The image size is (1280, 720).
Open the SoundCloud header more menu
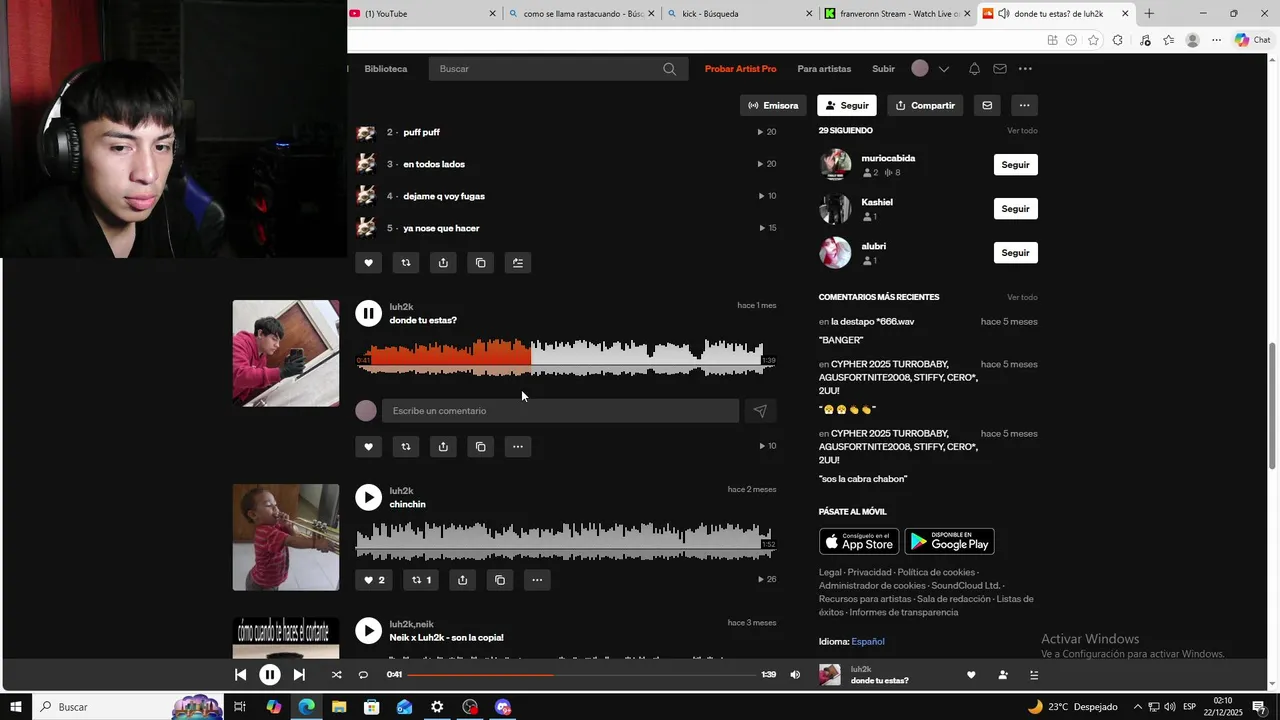tap(1025, 69)
